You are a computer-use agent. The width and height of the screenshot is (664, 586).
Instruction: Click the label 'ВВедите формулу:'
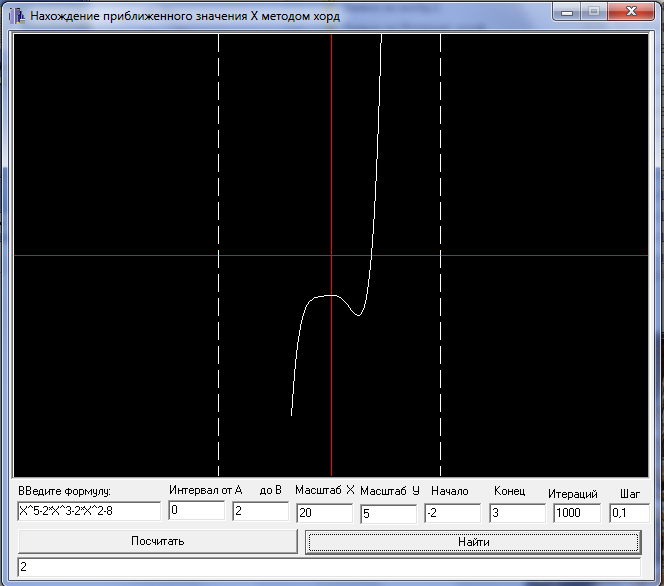click(64, 492)
